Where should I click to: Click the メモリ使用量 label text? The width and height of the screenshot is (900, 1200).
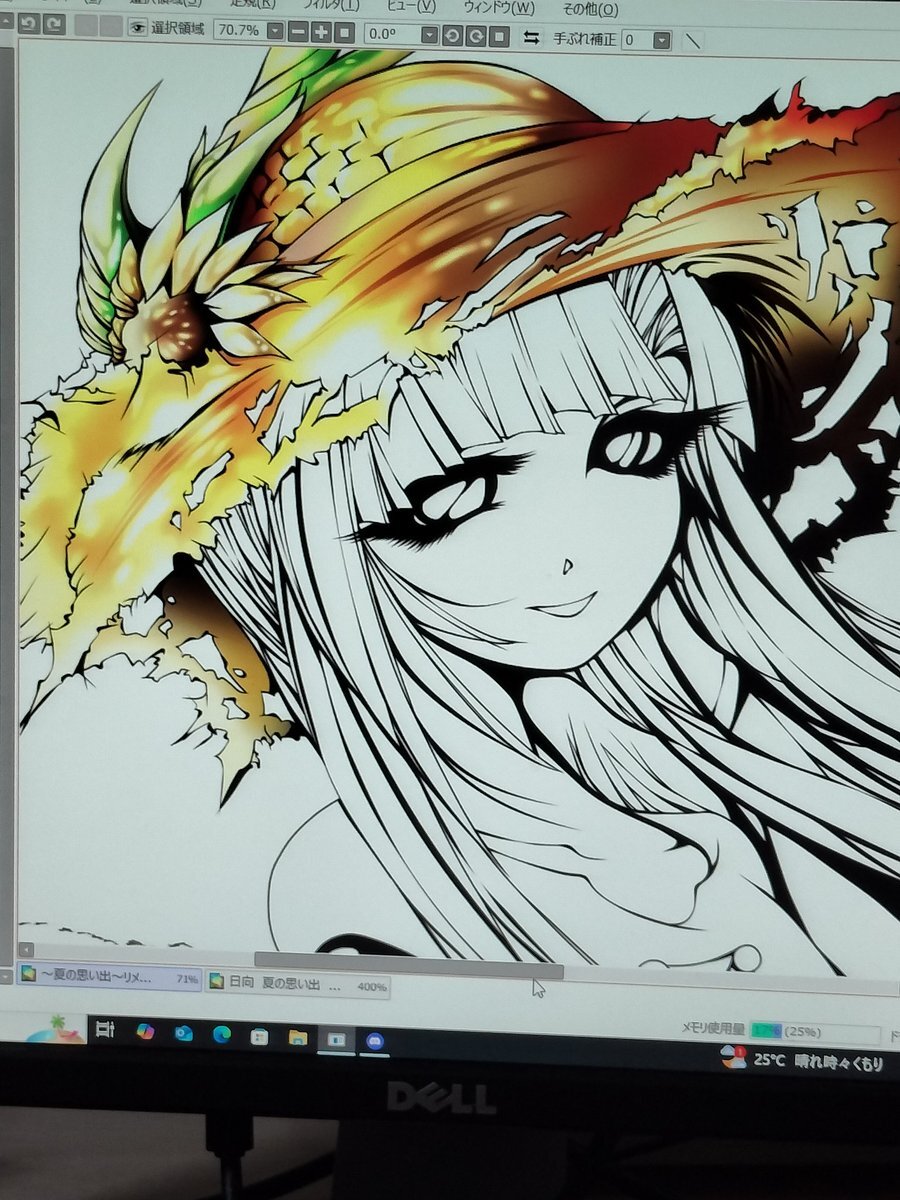click(712, 1028)
